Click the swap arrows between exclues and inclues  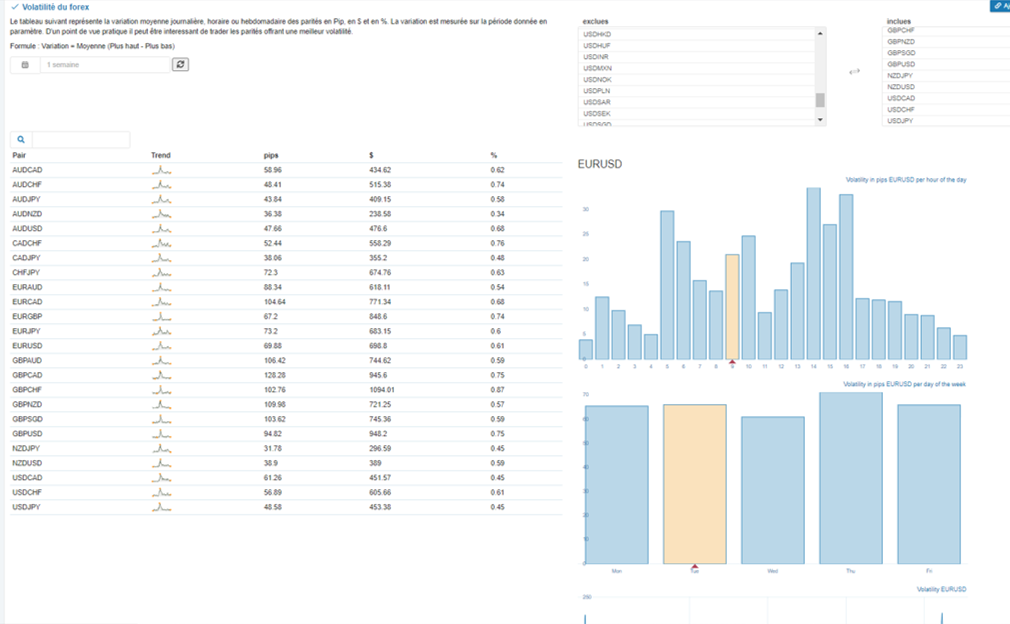coord(854,71)
